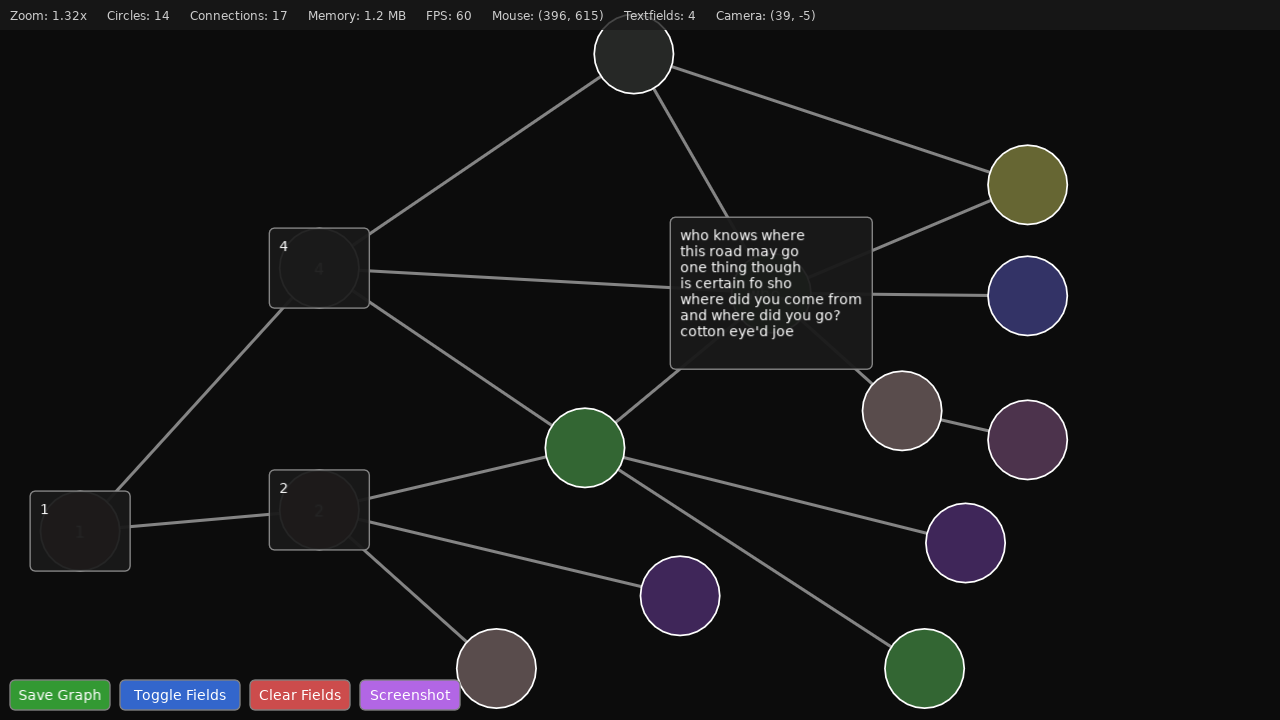Focus the text field labeled 4
The height and width of the screenshot is (720, 1280).
[319, 268]
